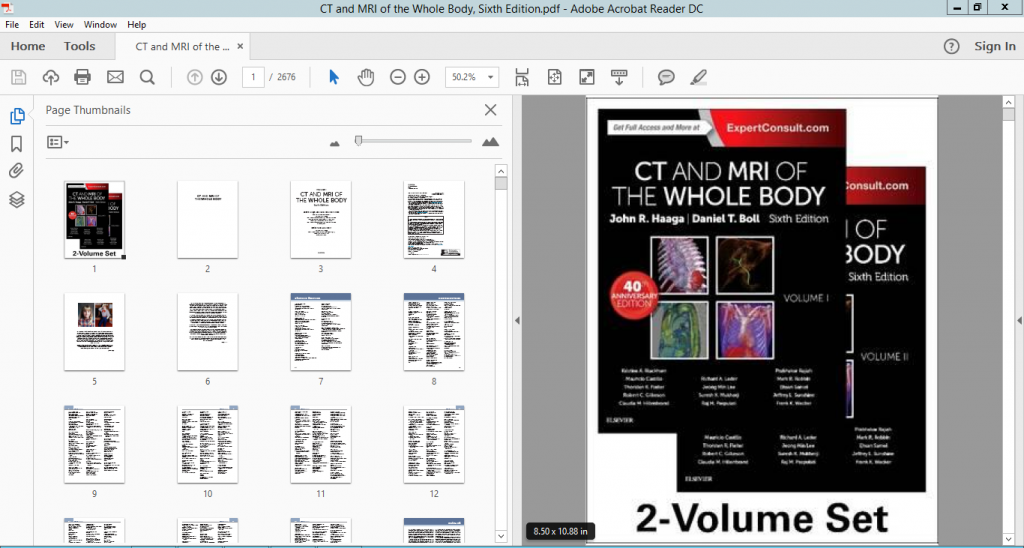Switch to the Home tab
This screenshot has height=548, width=1024.
coord(28,46)
